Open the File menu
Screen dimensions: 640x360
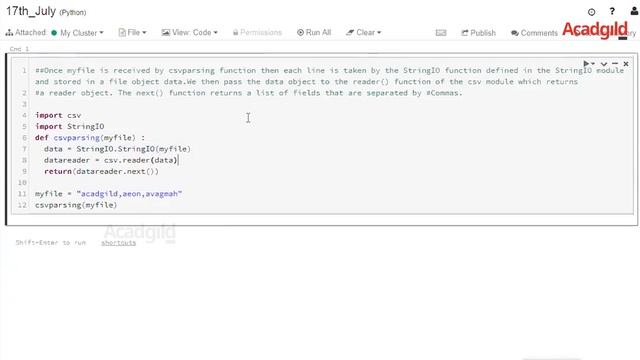(132, 32)
